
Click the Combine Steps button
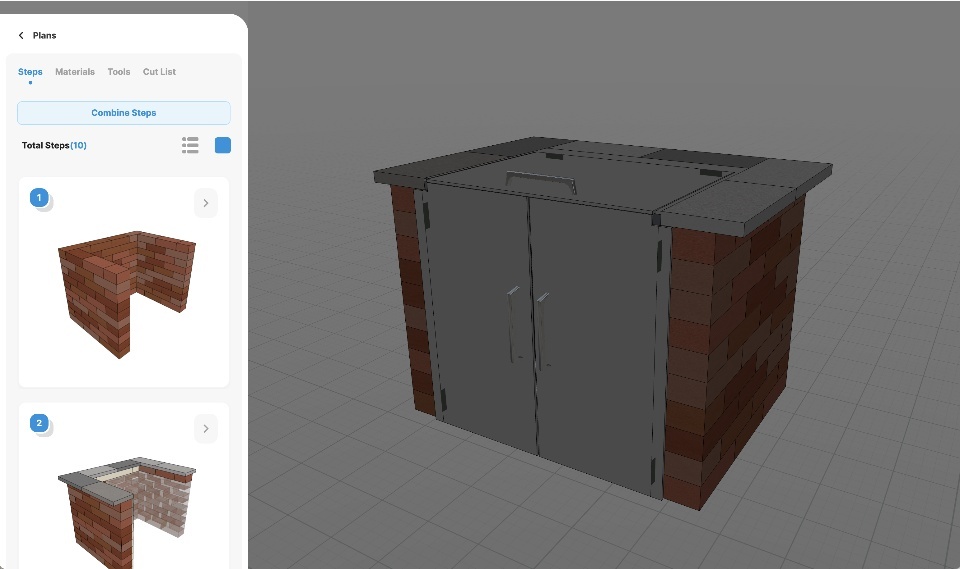[x=124, y=113]
